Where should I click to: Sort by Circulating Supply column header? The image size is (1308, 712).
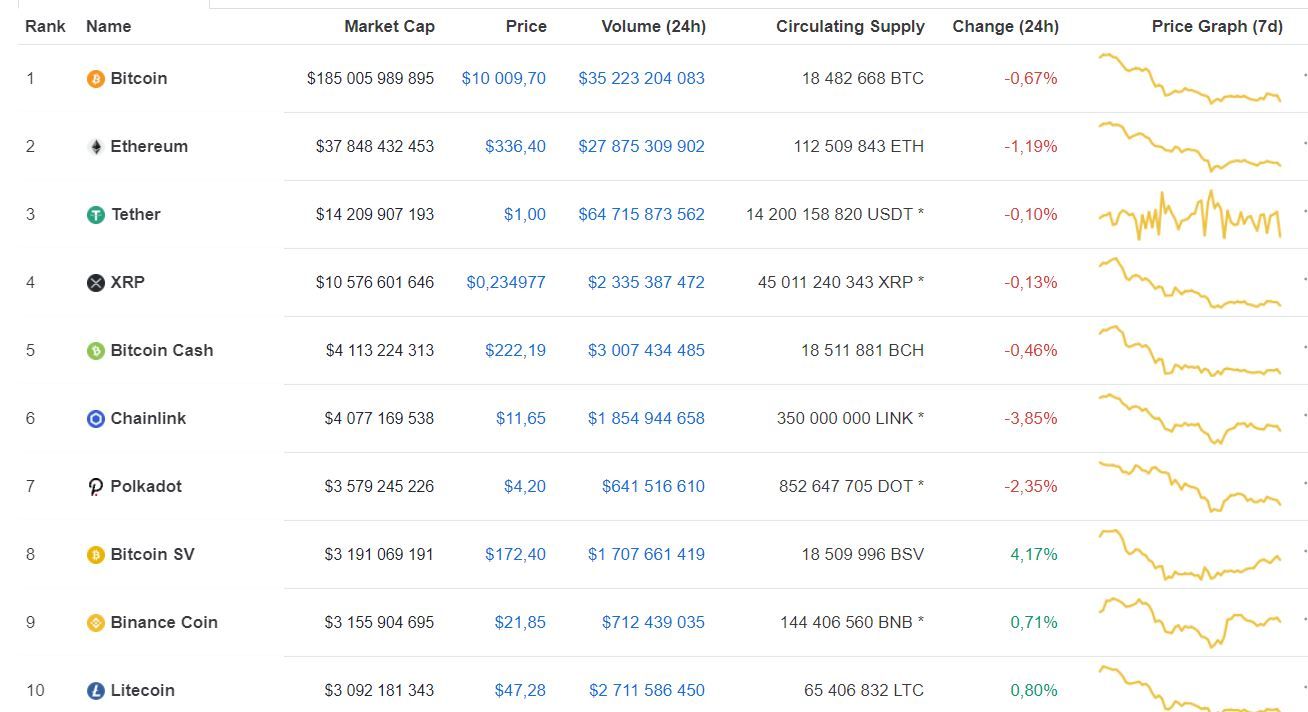click(x=850, y=26)
